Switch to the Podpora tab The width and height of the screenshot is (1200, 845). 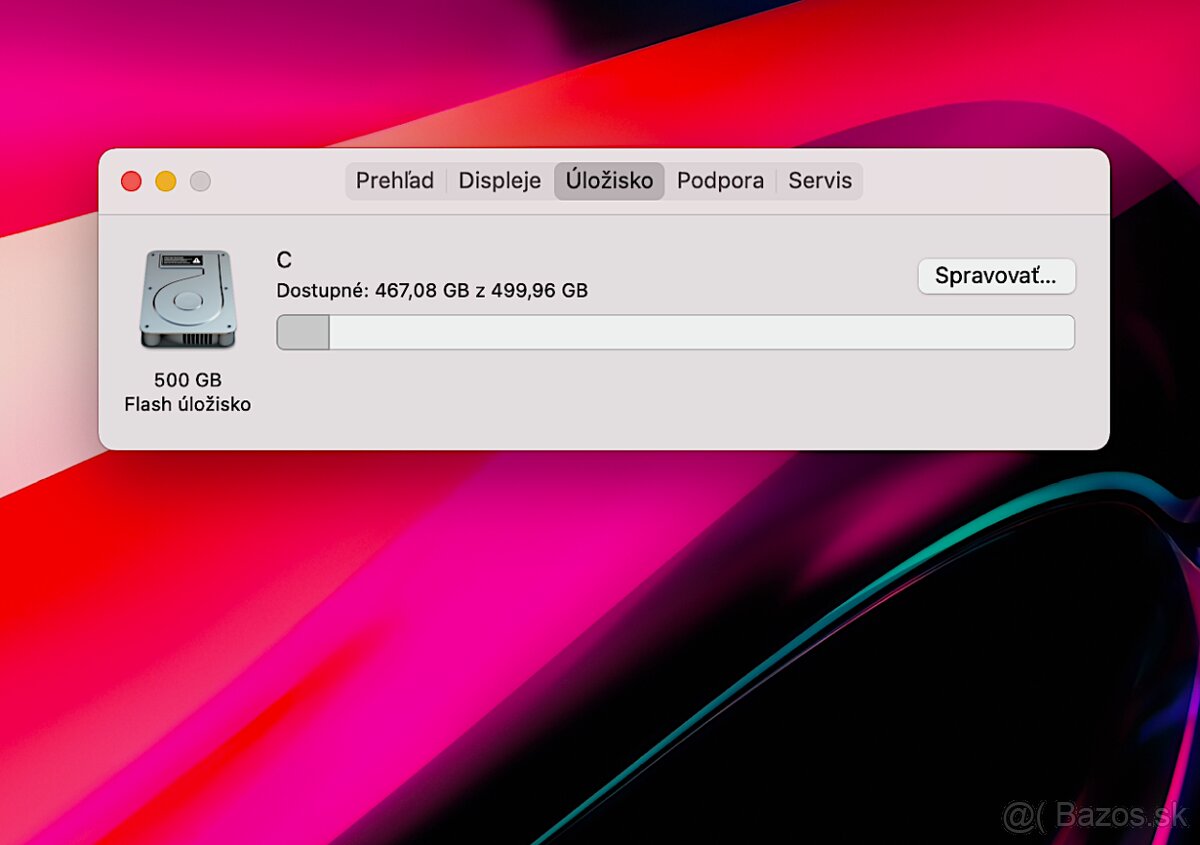[x=721, y=181]
